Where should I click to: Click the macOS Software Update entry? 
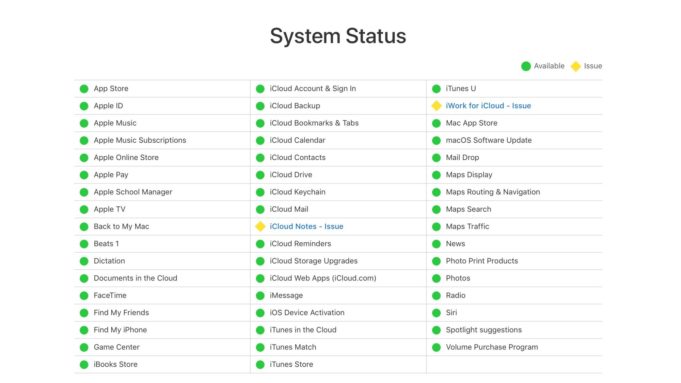(x=489, y=140)
